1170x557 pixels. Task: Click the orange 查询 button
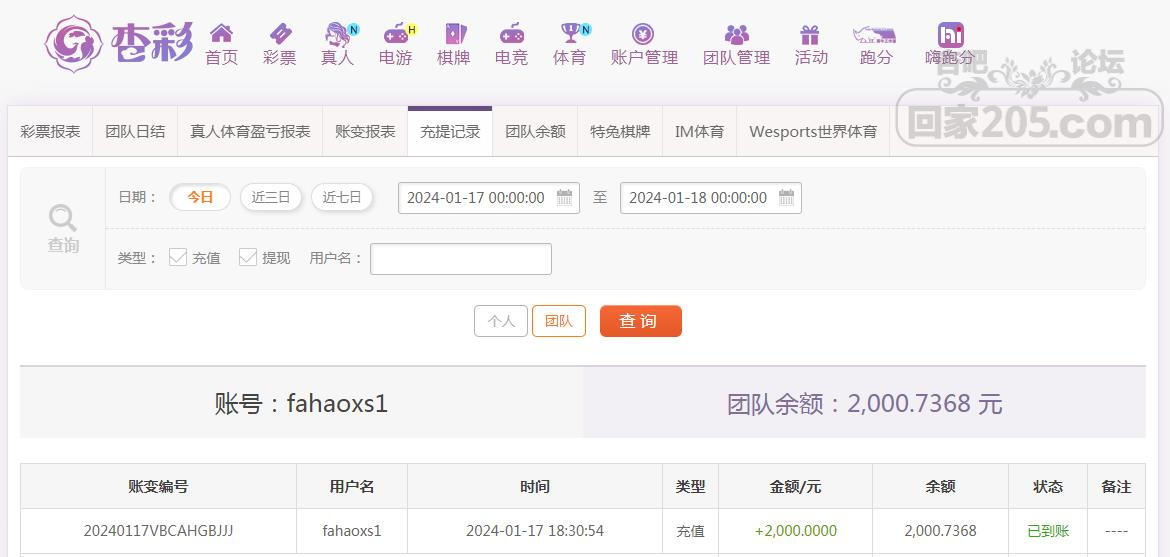tap(640, 321)
